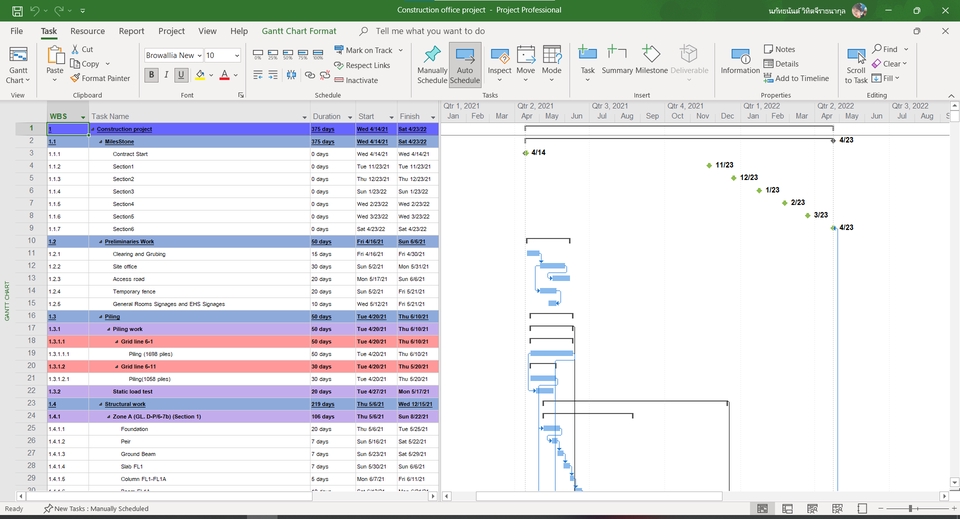Viewport: 960px width, 519px height.
Task: Switch to Report view in status bar
Action: pos(862,509)
